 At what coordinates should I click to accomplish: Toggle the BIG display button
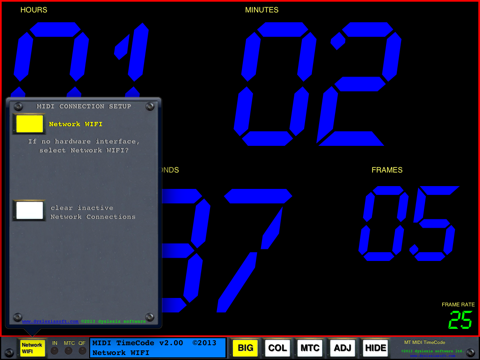245,348
